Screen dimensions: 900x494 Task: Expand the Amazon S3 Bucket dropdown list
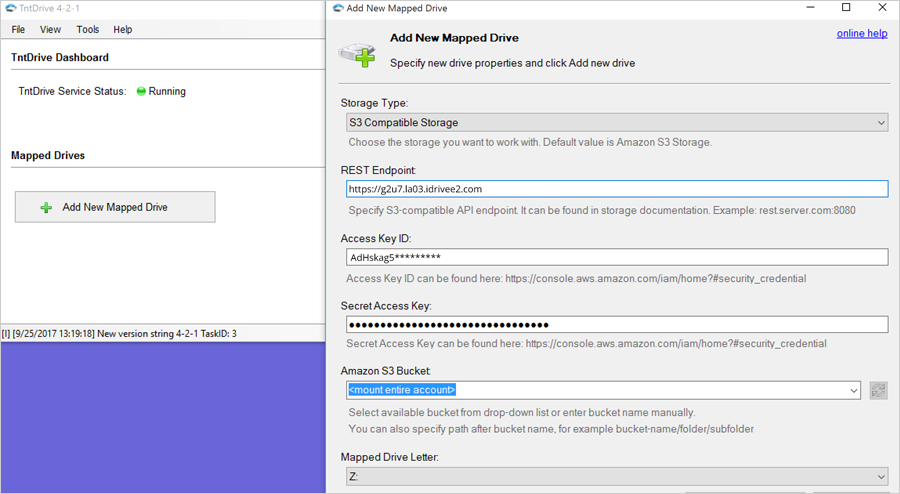(853, 390)
